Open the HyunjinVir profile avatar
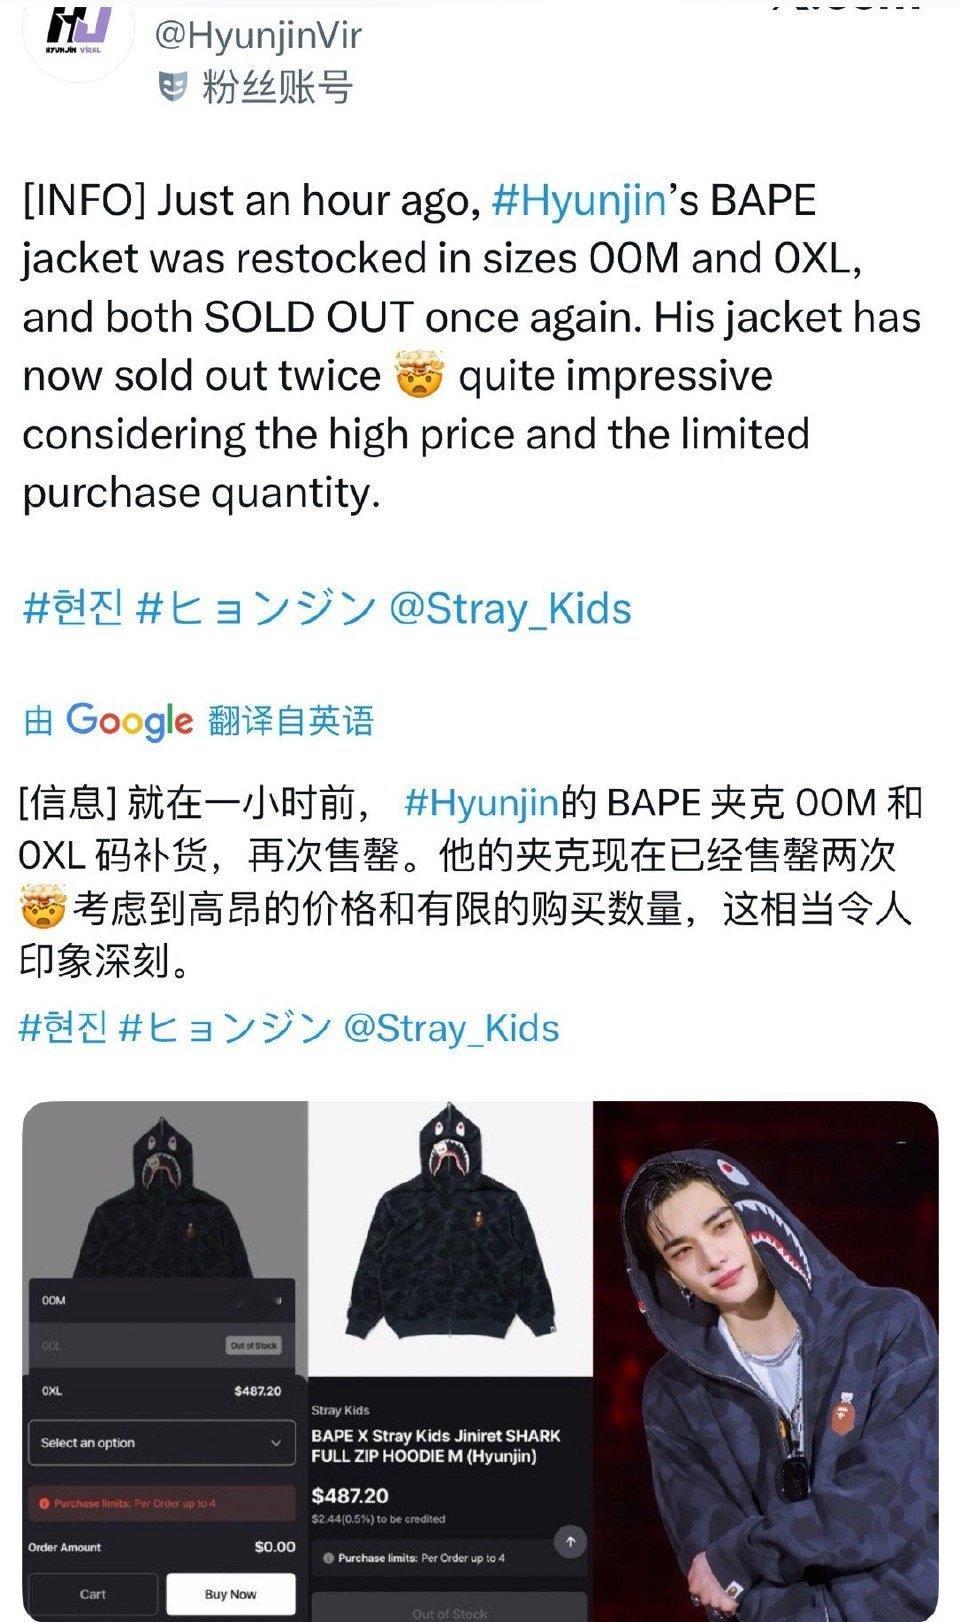The height and width of the screenshot is (1622, 960). pyautogui.click(x=79, y=36)
